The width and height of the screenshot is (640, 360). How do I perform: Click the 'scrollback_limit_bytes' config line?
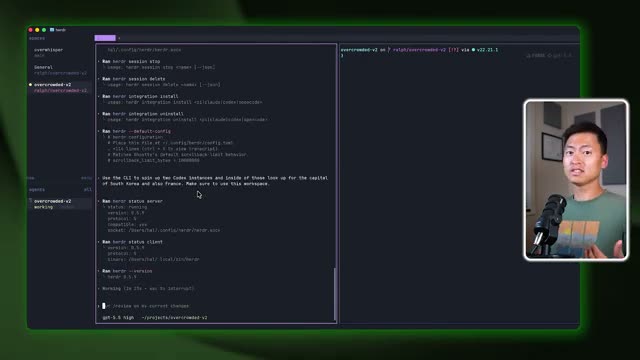click(x=153, y=160)
